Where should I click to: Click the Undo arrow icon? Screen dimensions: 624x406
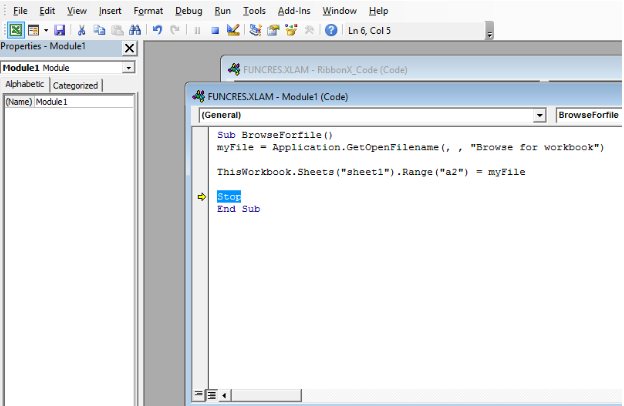coord(157,30)
